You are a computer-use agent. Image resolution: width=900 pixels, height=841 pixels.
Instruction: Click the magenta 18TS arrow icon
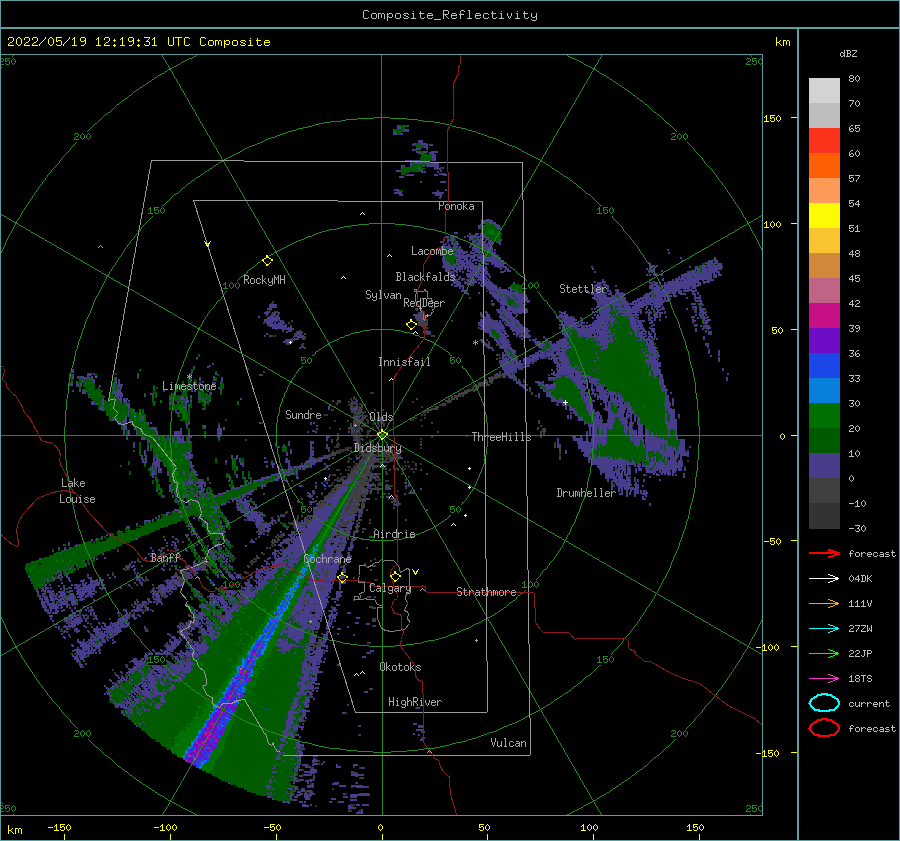click(x=824, y=679)
